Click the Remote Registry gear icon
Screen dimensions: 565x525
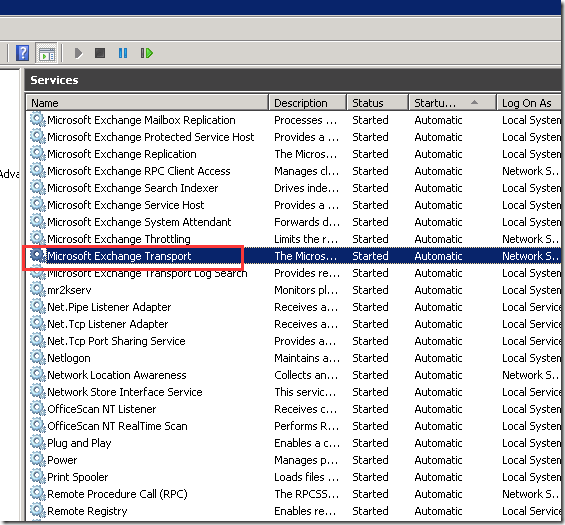pos(37,510)
